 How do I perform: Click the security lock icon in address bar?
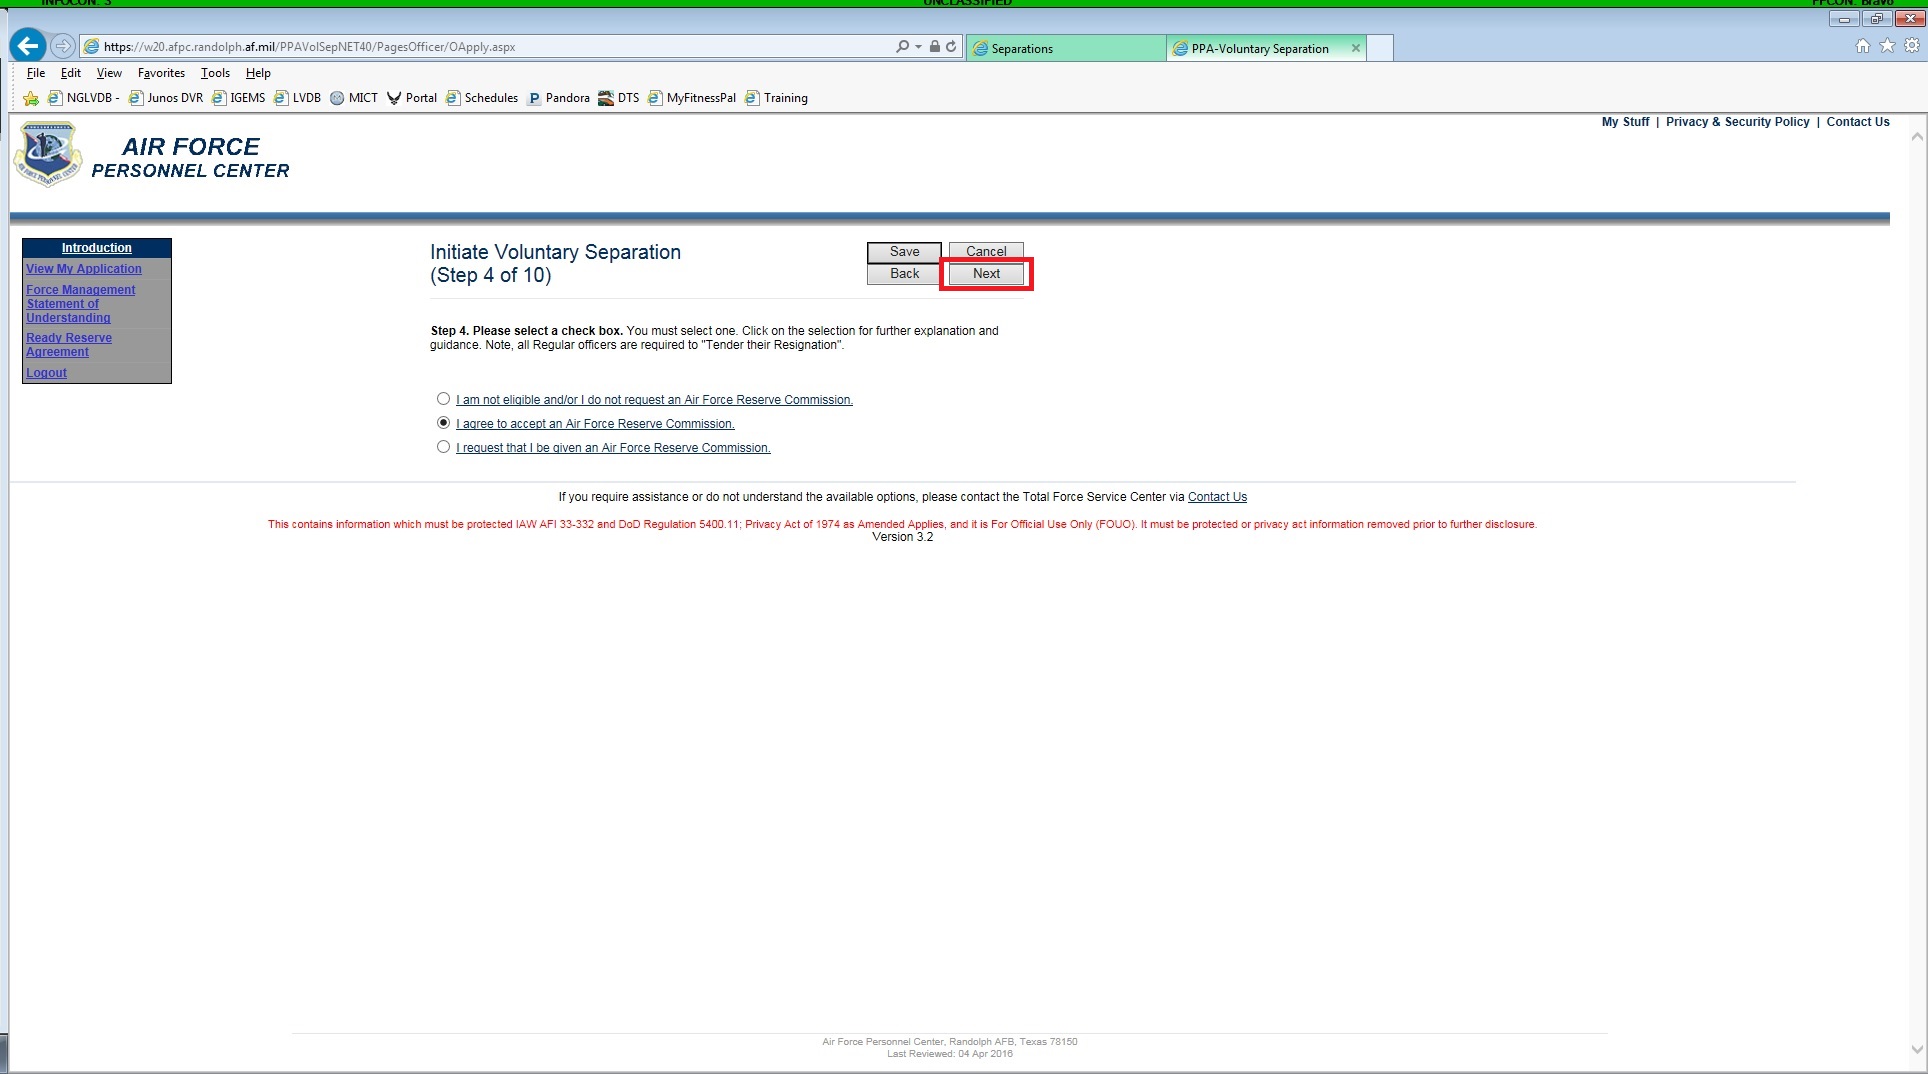(x=935, y=46)
